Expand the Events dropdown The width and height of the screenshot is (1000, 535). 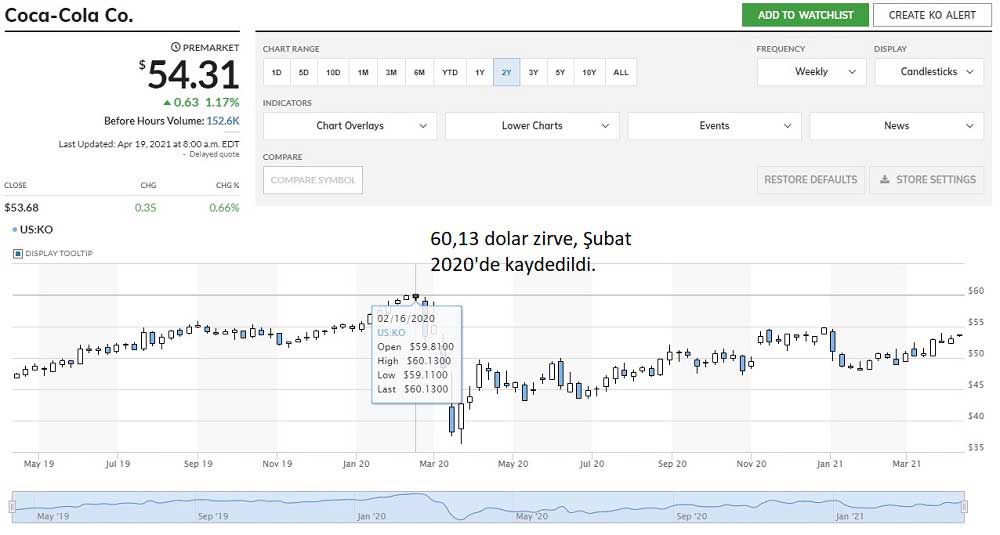(714, 126)
